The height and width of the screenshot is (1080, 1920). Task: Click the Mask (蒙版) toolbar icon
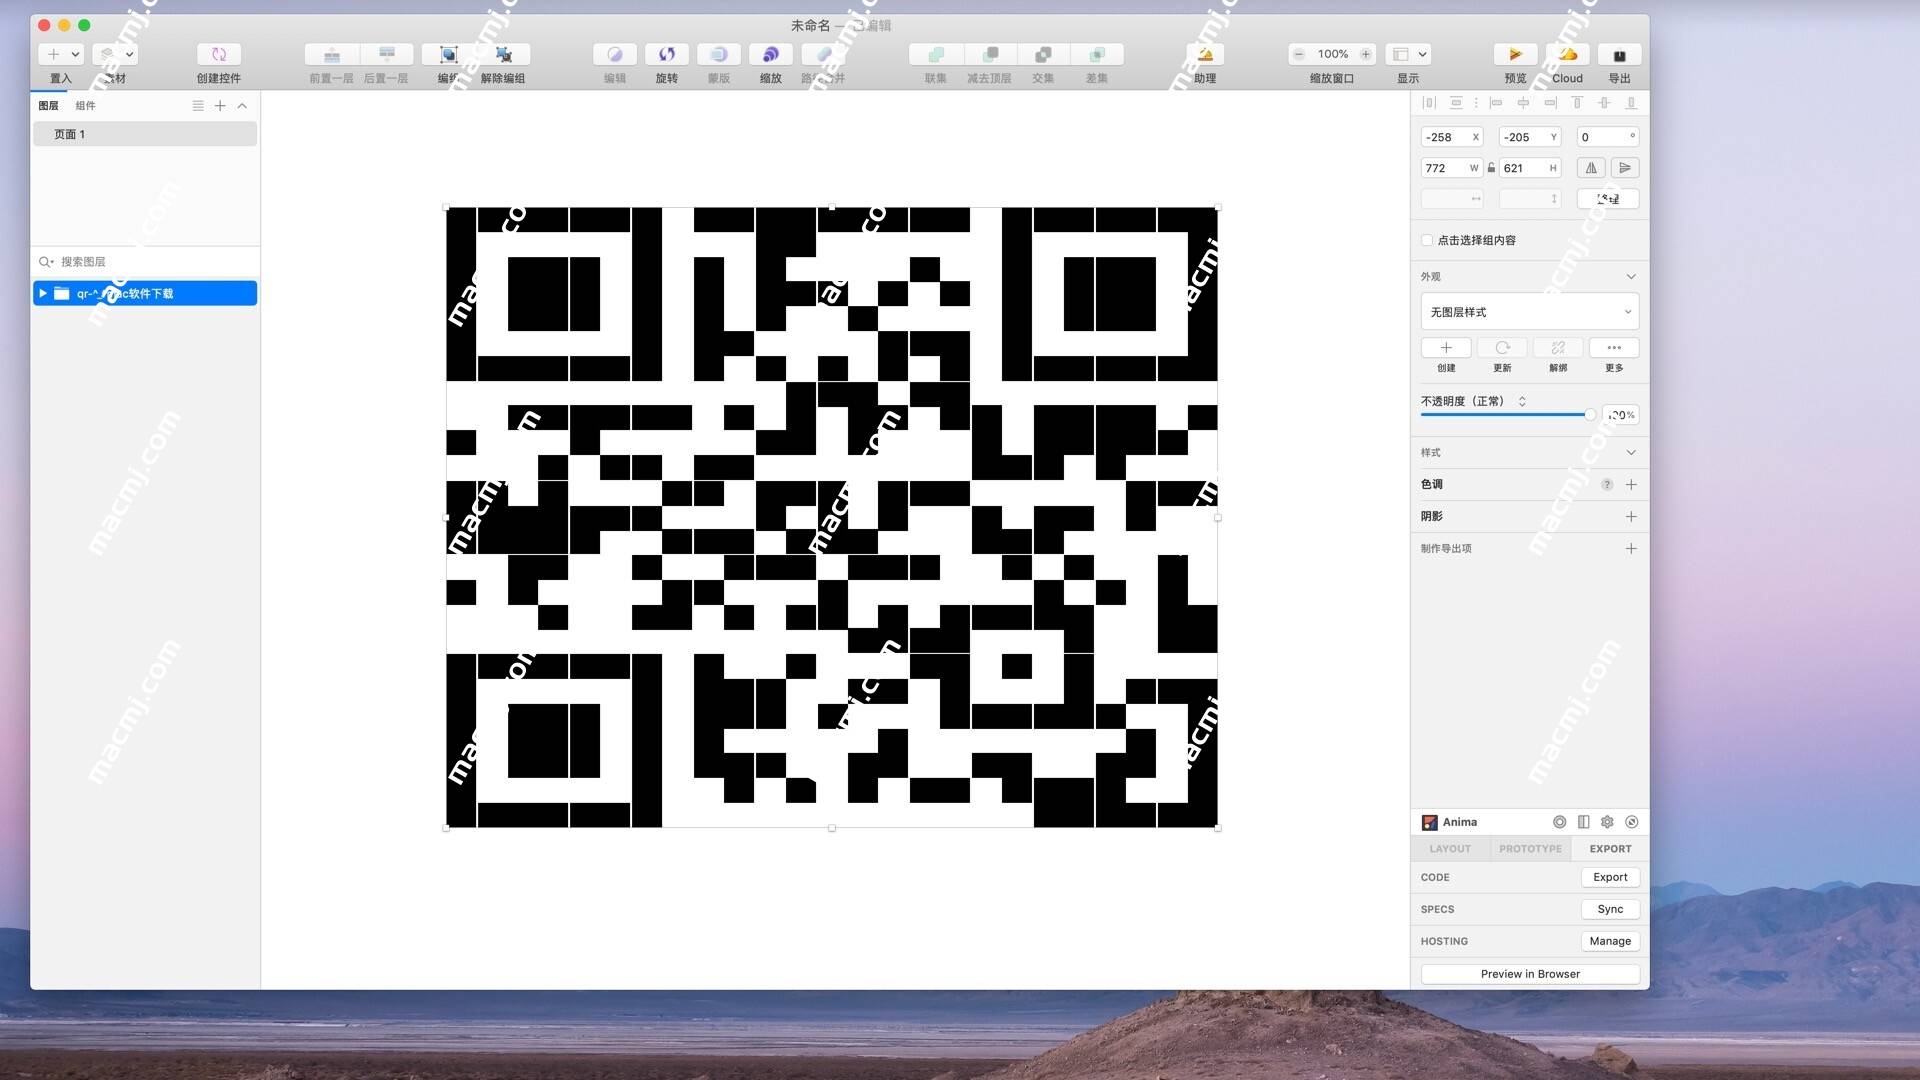719,54
